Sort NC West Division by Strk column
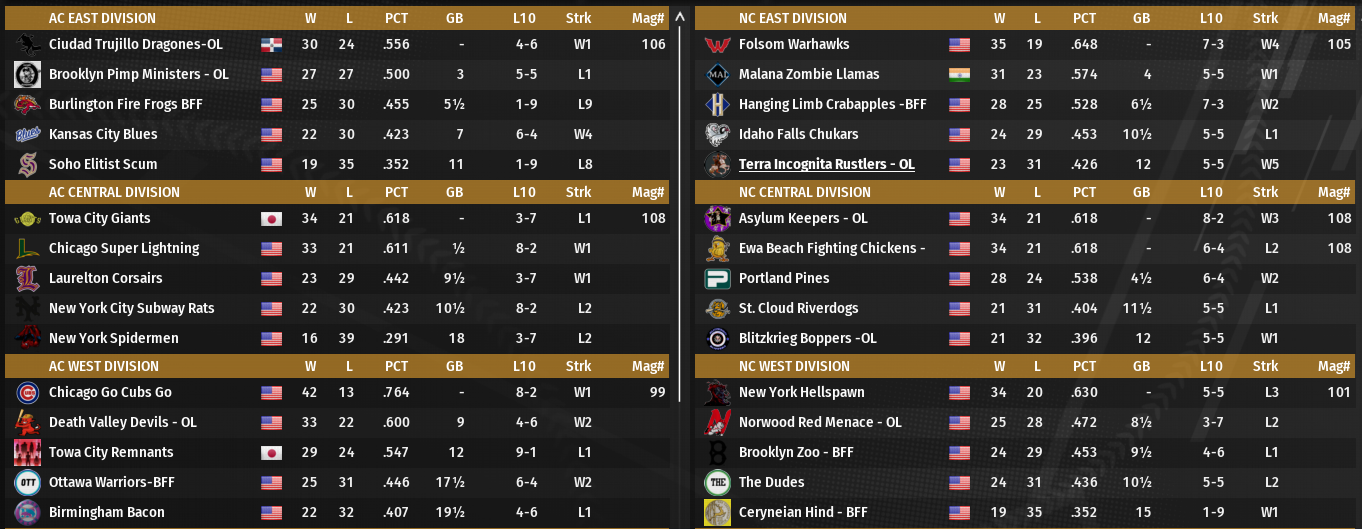The width and height of the screenshot is (1362, 529). [1265, 366]
